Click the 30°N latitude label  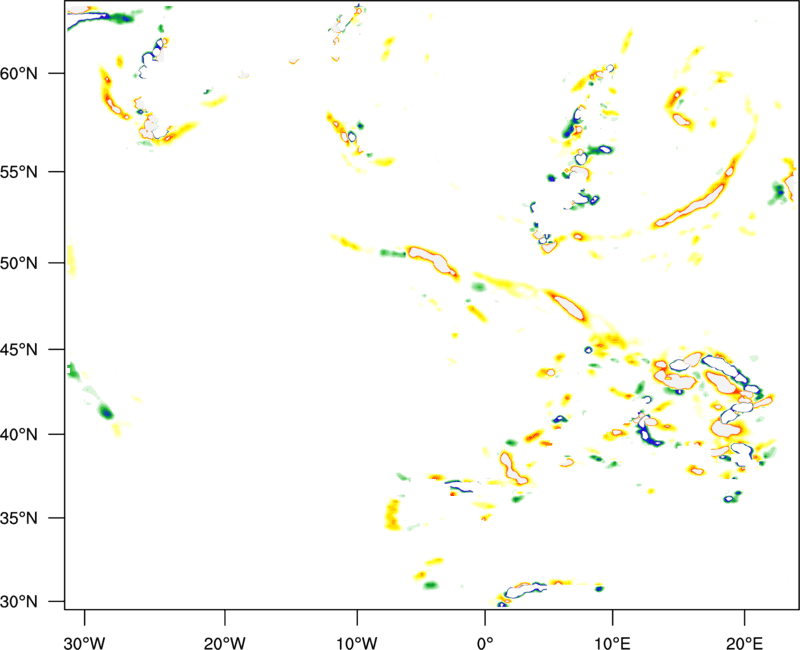[19, 602]
